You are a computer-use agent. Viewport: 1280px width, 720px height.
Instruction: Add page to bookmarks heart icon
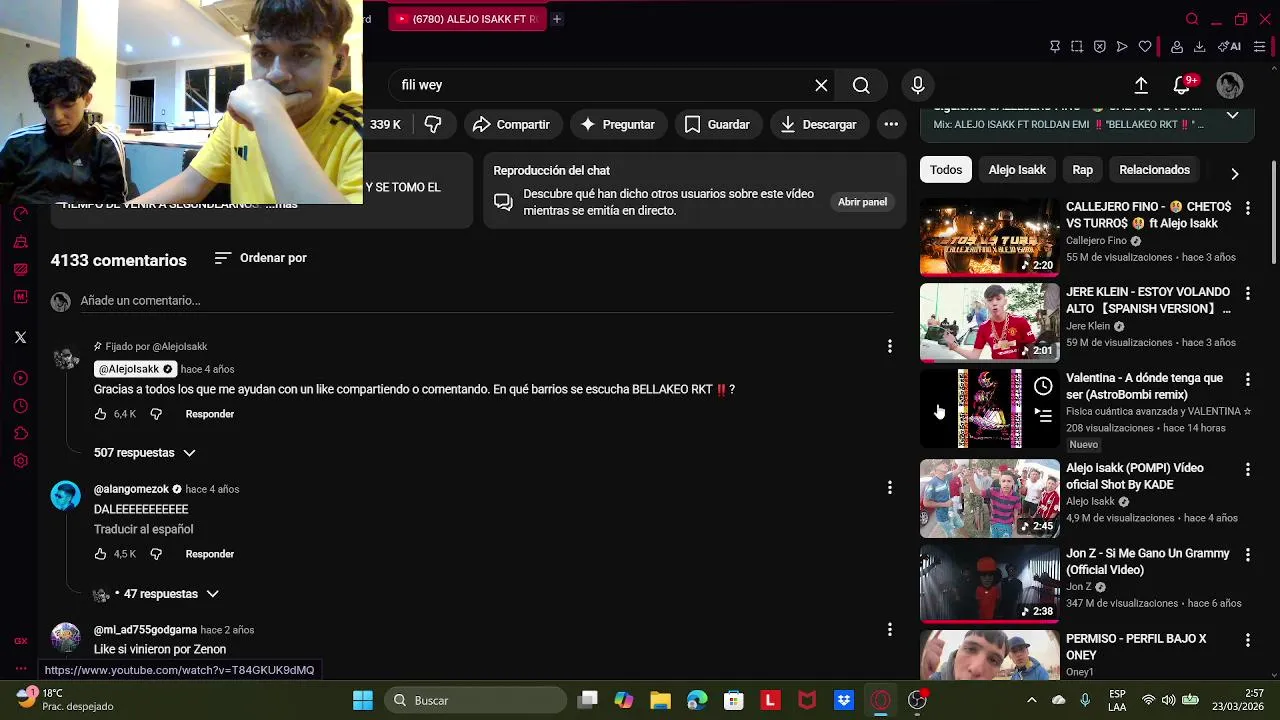click(1145, 47)
